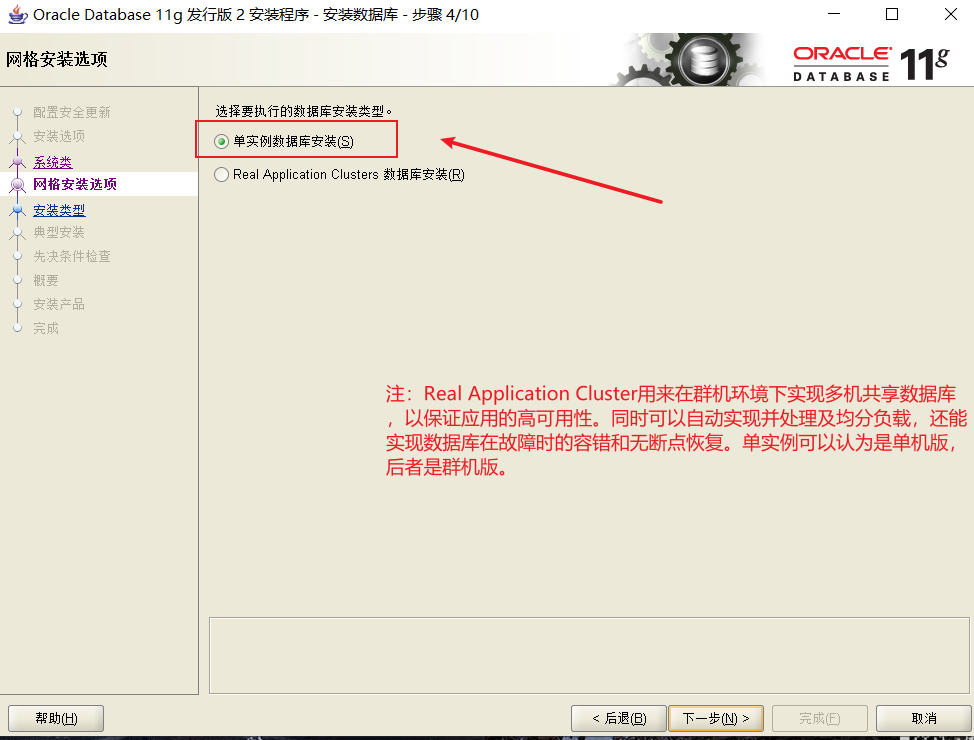Maximize the installer window
This screenshot has width=974, height=740.
tap(892, 14)
